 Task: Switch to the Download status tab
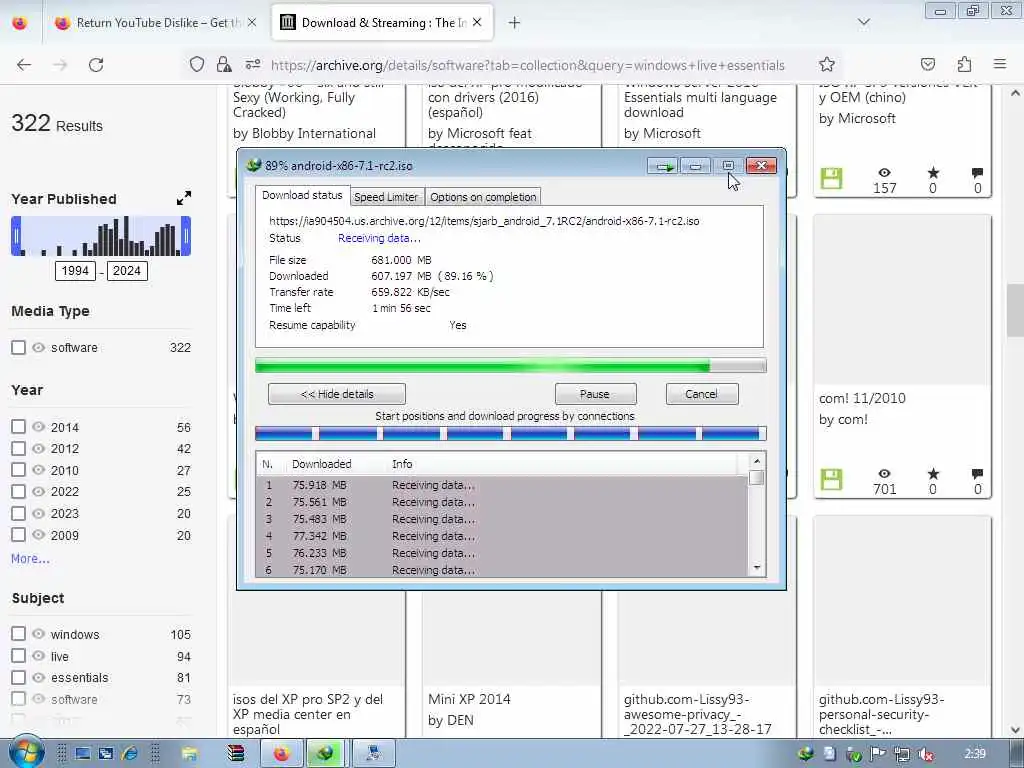[x=302, y=195]
